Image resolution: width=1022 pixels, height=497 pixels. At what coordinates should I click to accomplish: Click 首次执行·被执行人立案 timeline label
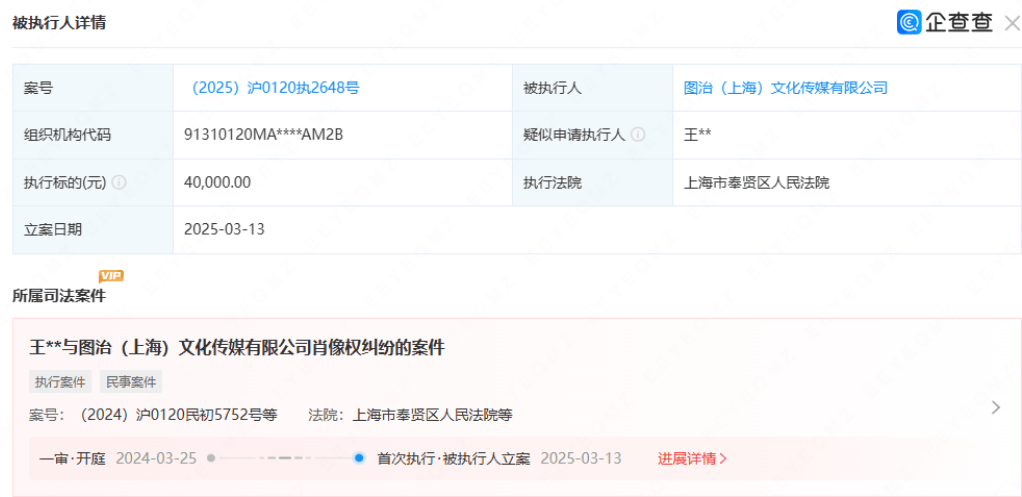(454, 459)
